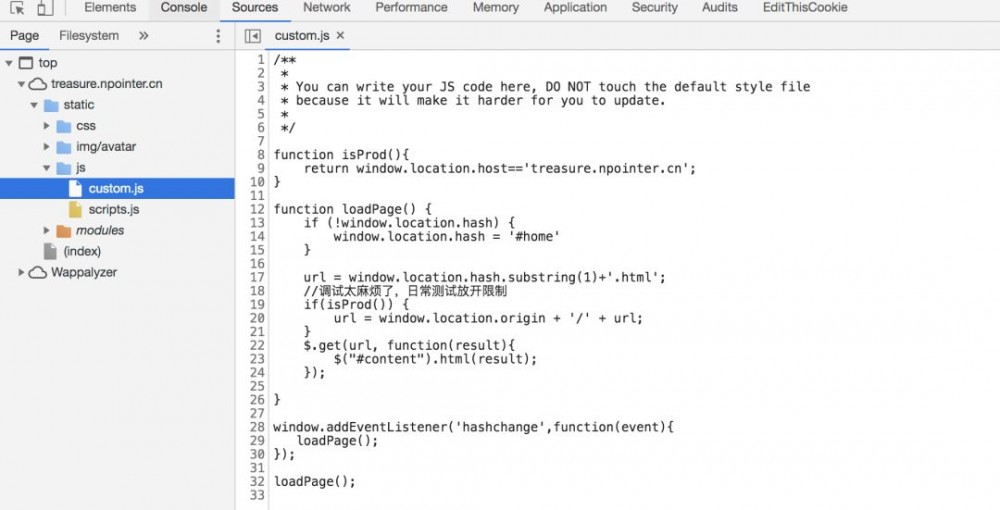The height and width of the screenshot is (510, 1000).
Task: Expand the css folder arrow
Action: coord(46,126)
